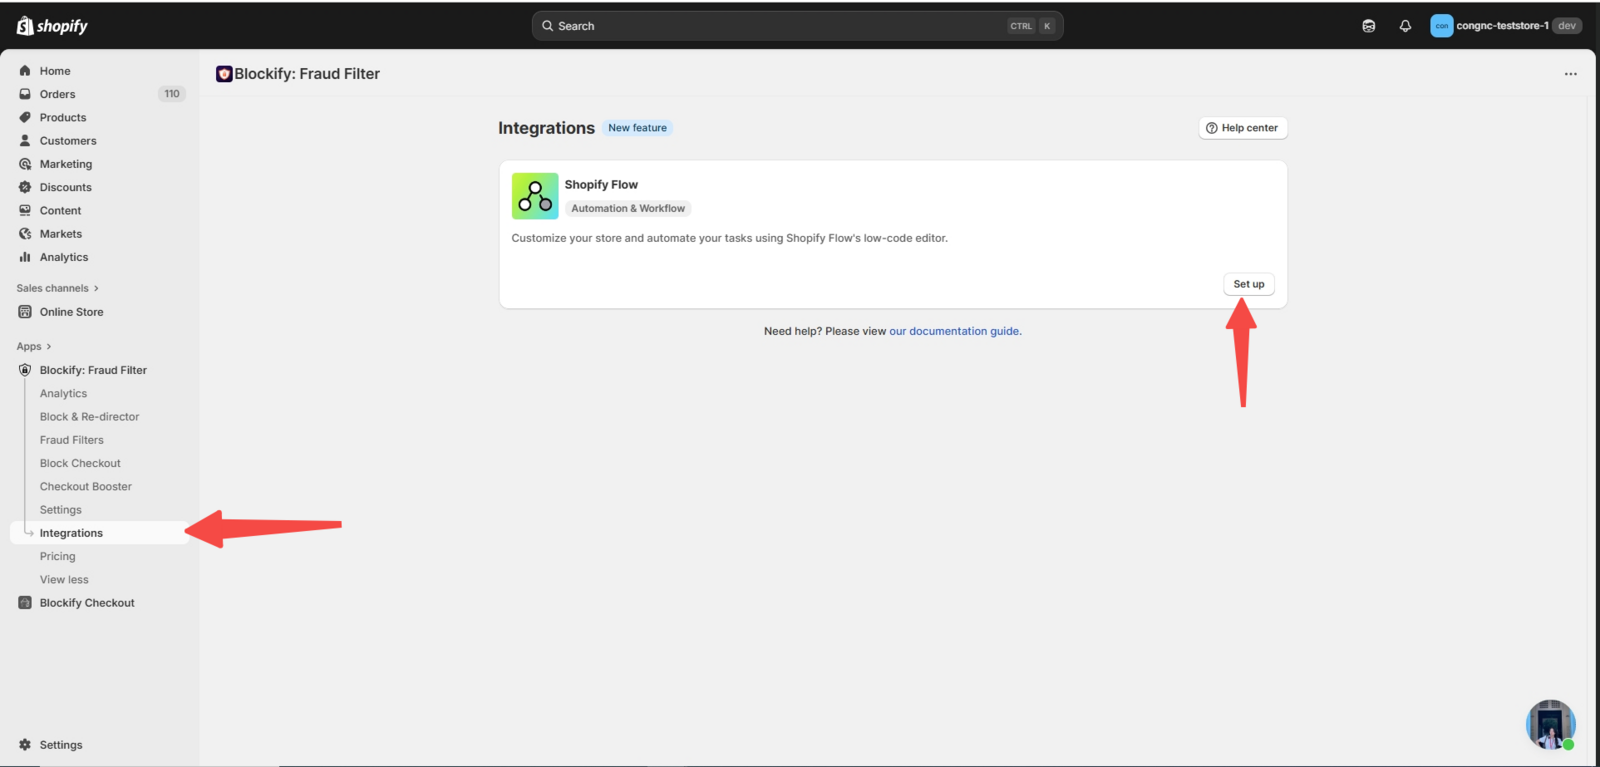The image size is (1600, 767).
Task: Click the Shopify logo
Action: point(52,26)
